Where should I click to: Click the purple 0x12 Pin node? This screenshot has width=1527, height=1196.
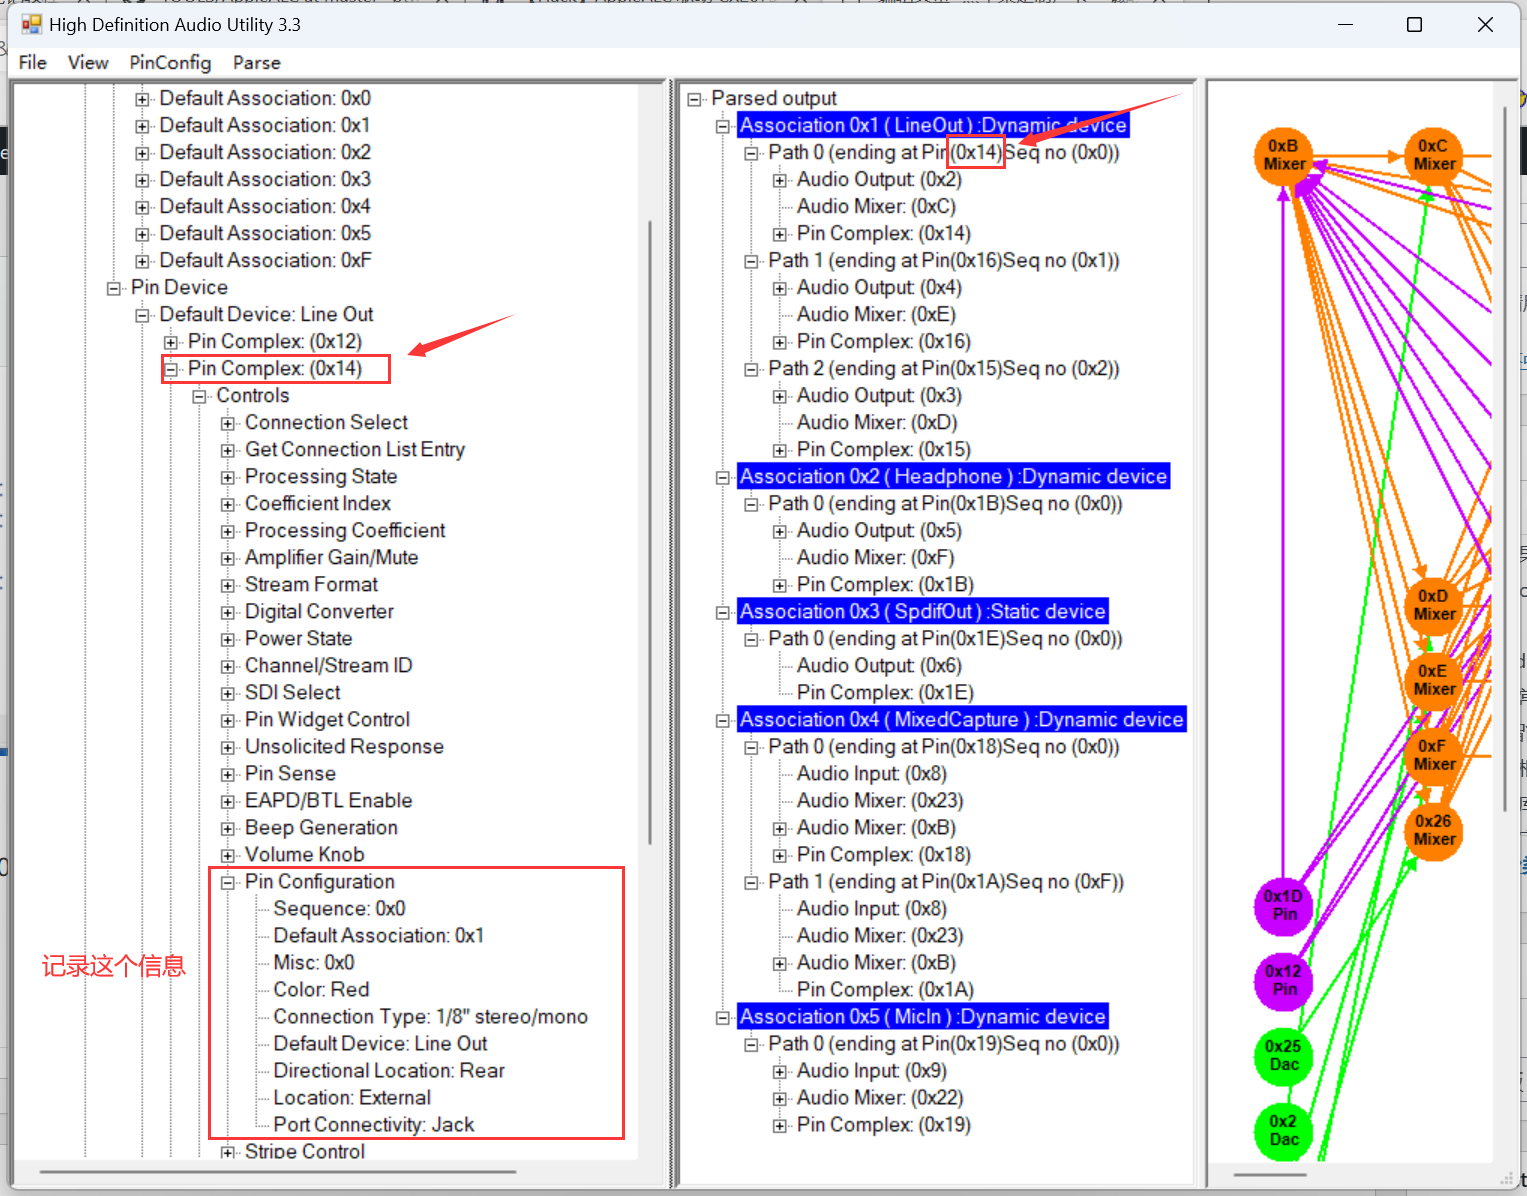[x=1283, y=980]
